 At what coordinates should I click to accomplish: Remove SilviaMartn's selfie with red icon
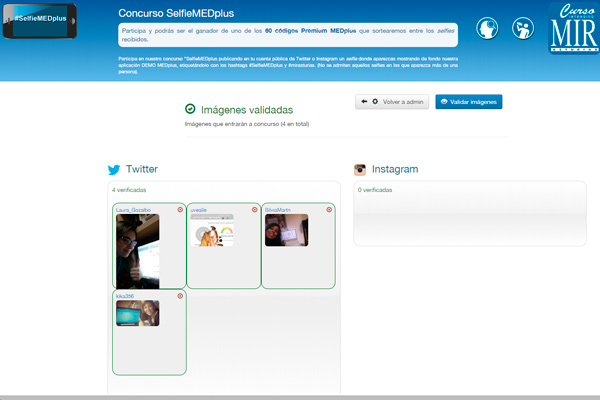pos(328,210)
